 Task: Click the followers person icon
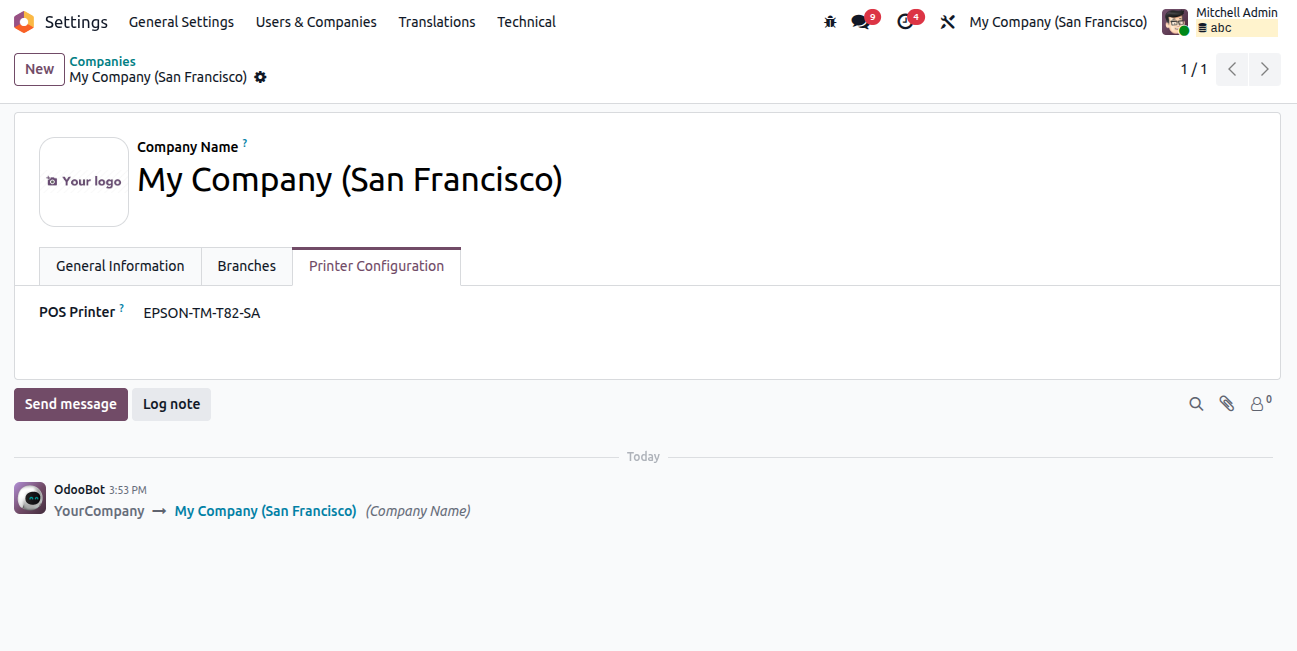pos(1258,404)
